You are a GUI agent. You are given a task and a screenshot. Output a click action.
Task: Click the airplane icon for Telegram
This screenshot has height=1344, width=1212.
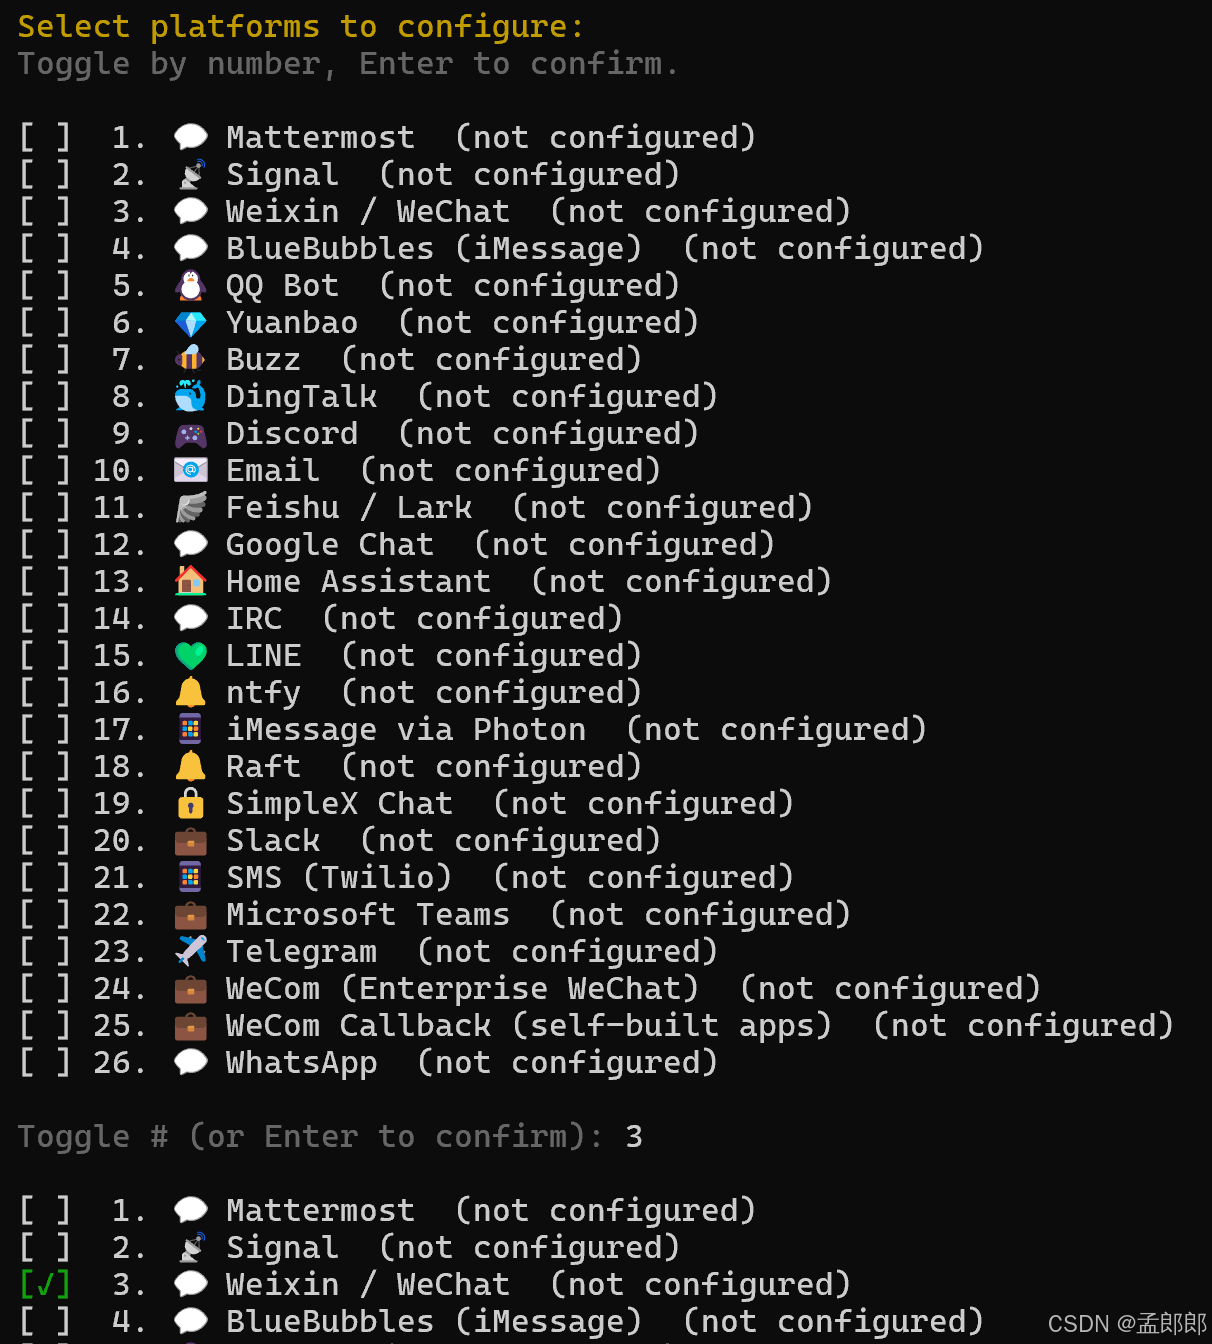190,951
